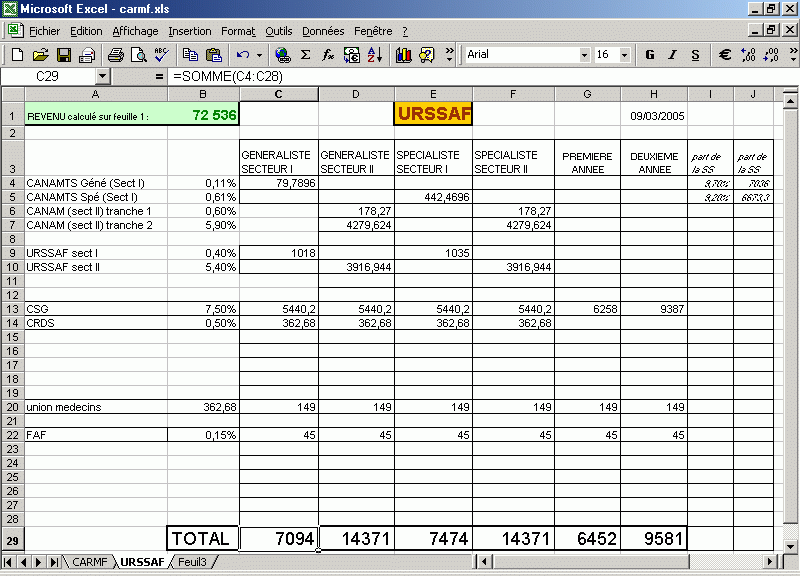800x576 pixels.
Task: Select column F header
Action: [x=513, y=94]
